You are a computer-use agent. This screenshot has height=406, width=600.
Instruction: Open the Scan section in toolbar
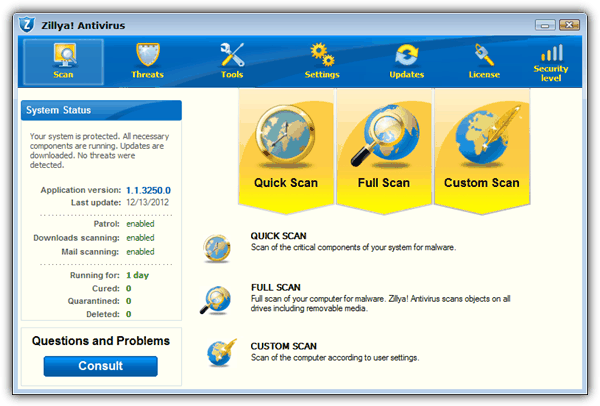tap(63, 62)
